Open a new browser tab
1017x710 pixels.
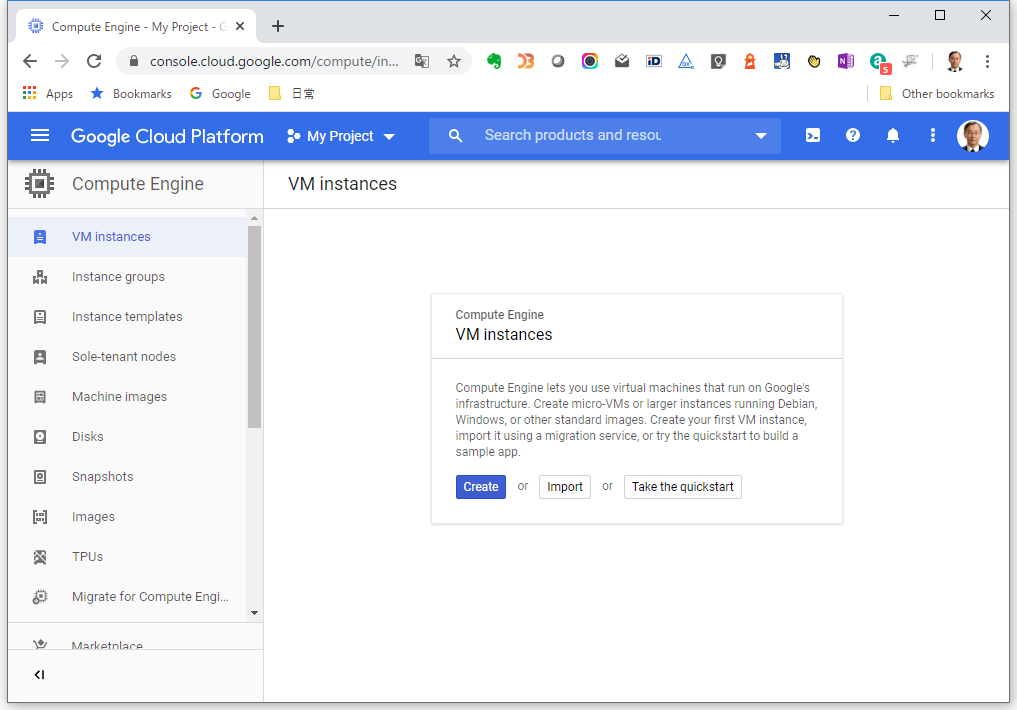tap(278, 27)
